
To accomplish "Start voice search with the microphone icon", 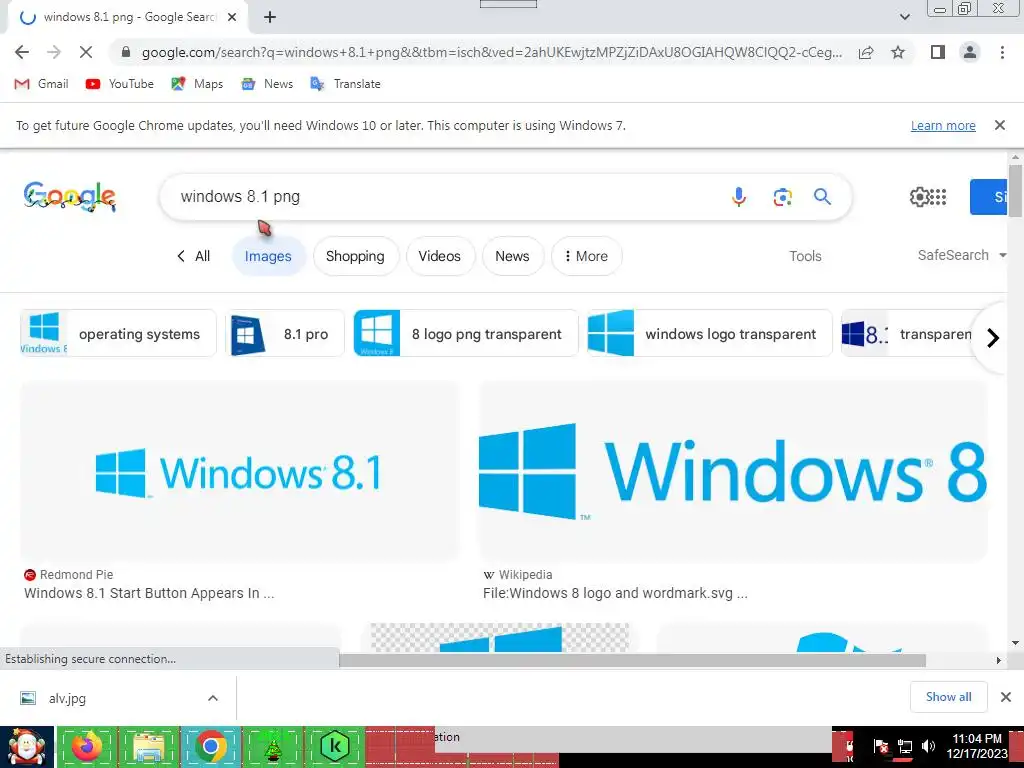I will [739, 197].
